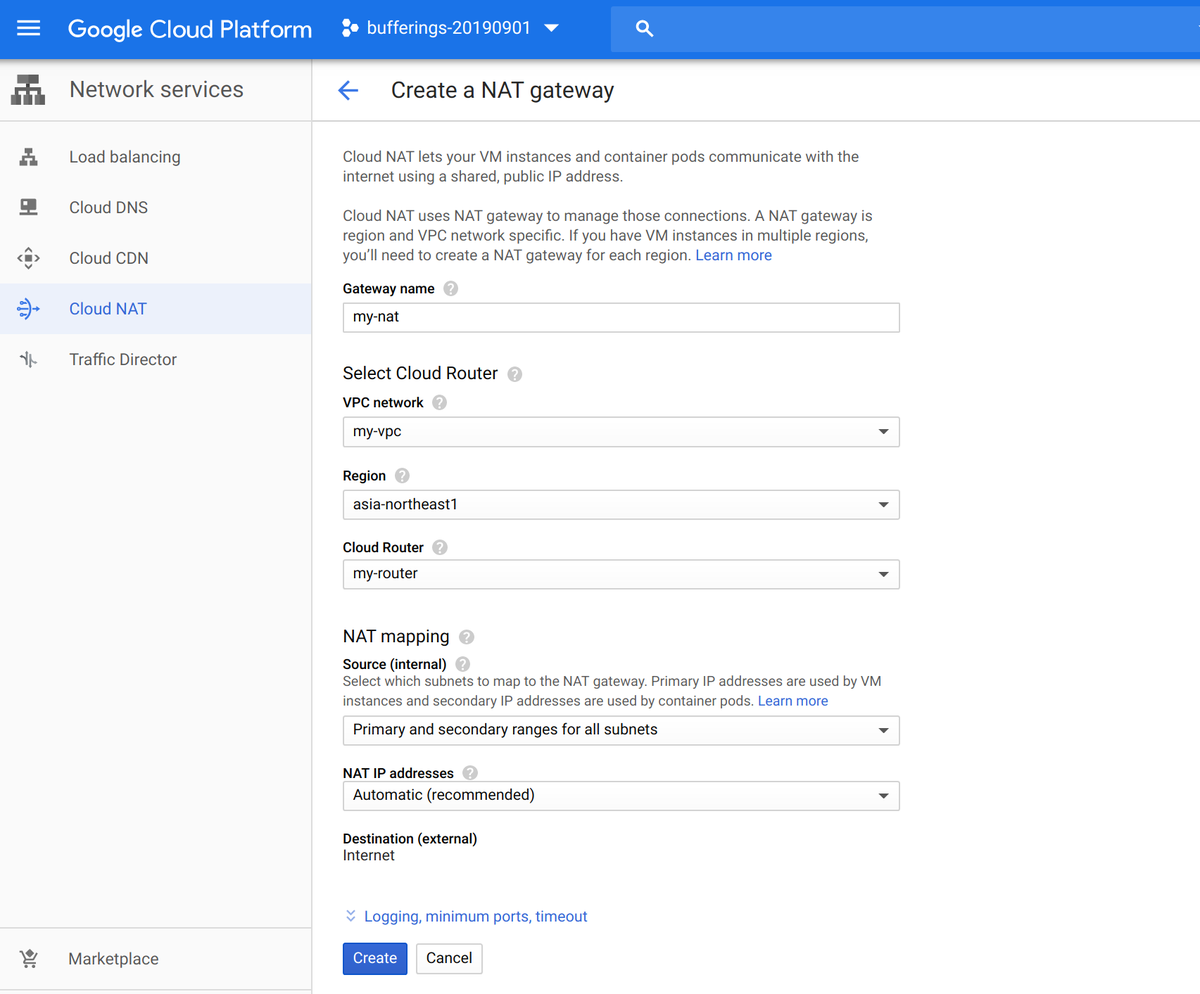Focus the Gateway name input field

tap(621, 317)
